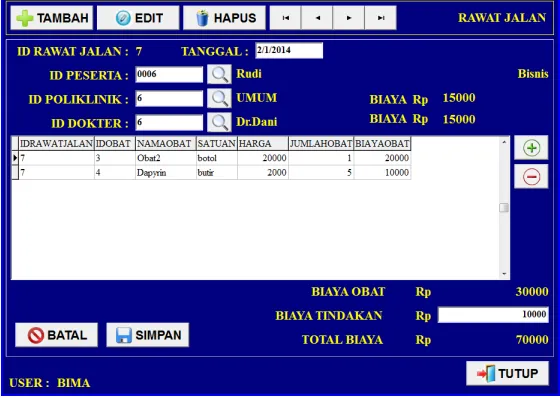Click the BIAYA TINDAKAN amount field
The height and width of the screenshot is (398, 560).
tap(493, 315)
